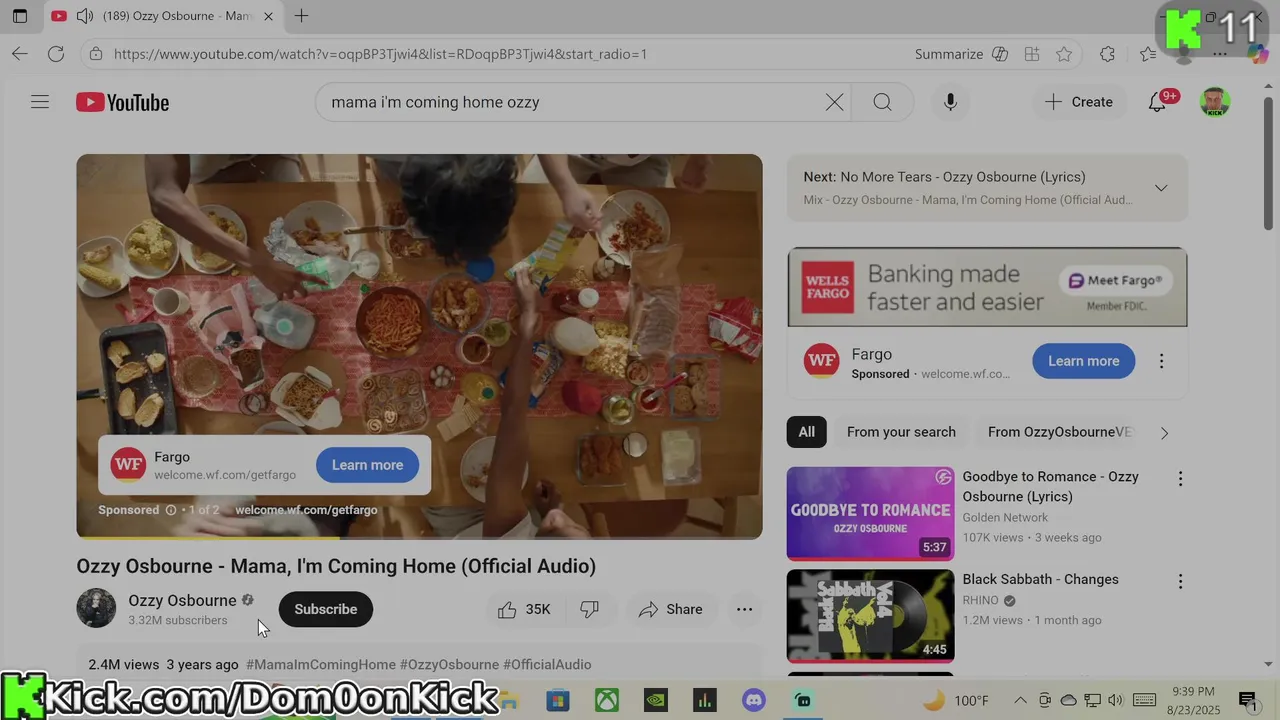Open Wells Fargo banner ad image

pyautogui.click(x=987, y=287)
